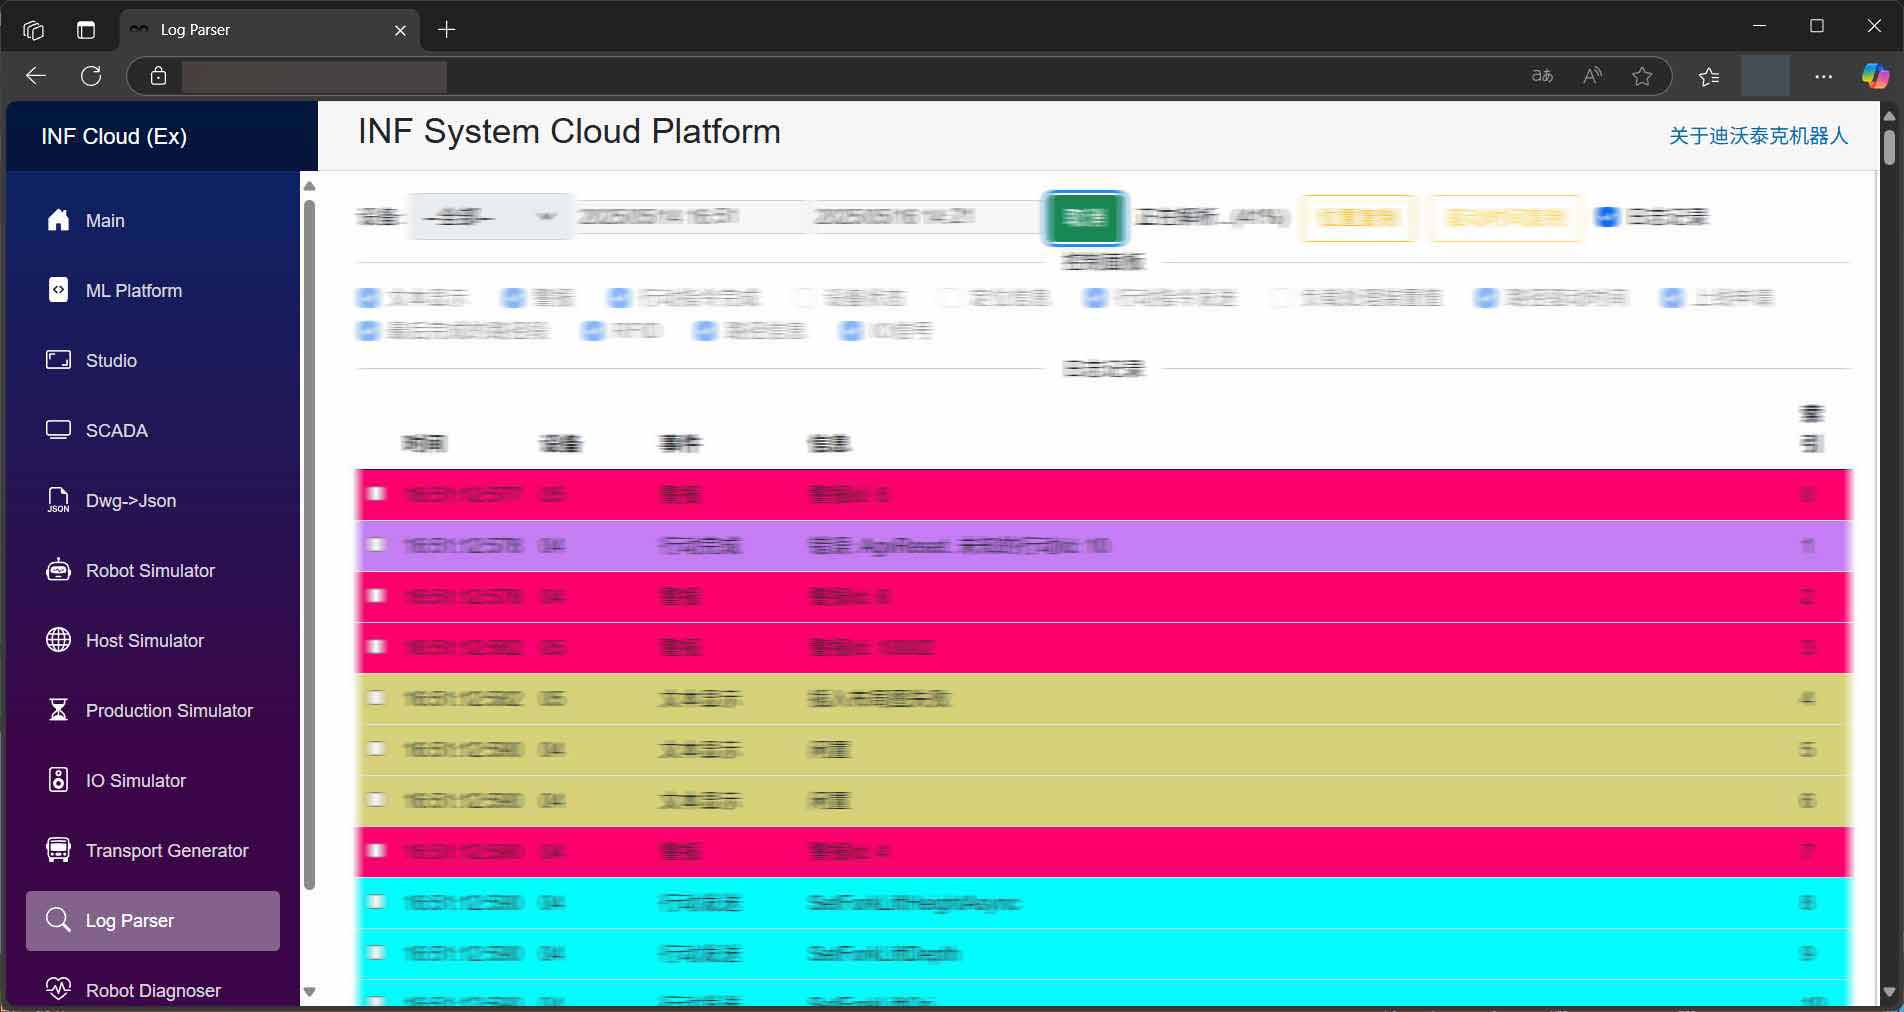Click page scrollbar up arrow at right edge

(1889, 116)
